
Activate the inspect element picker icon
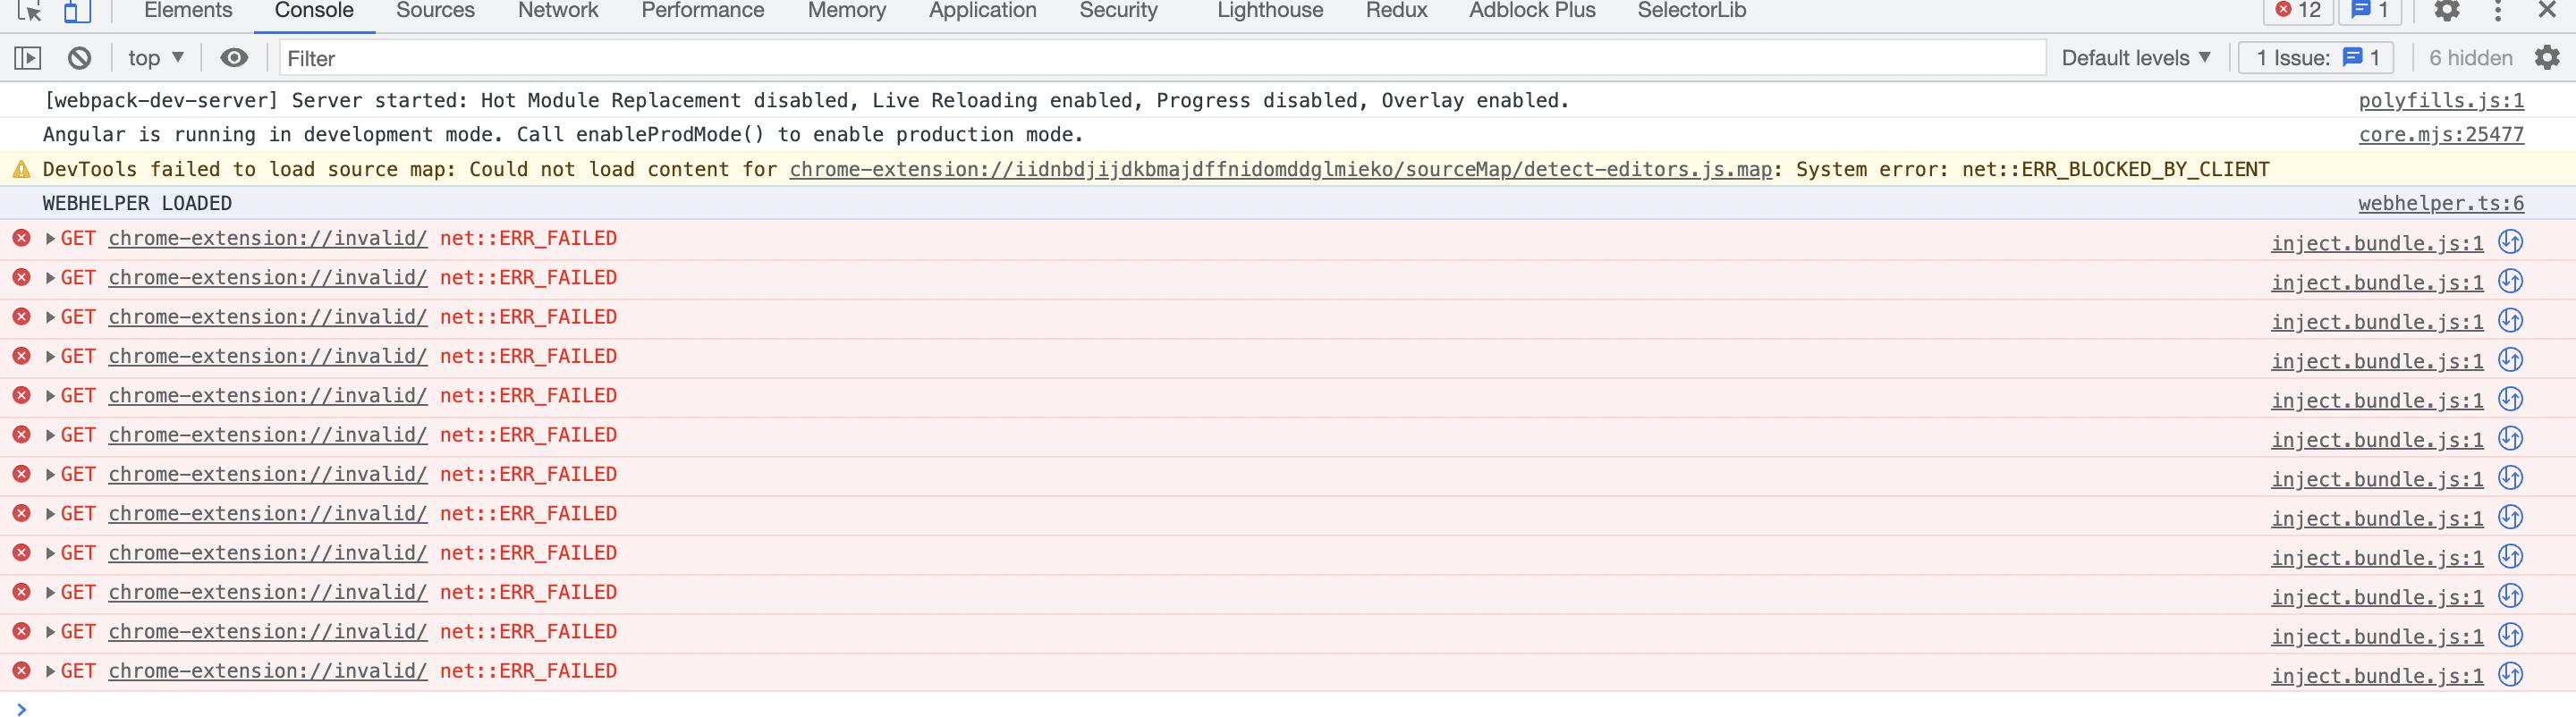pos(30,11)
